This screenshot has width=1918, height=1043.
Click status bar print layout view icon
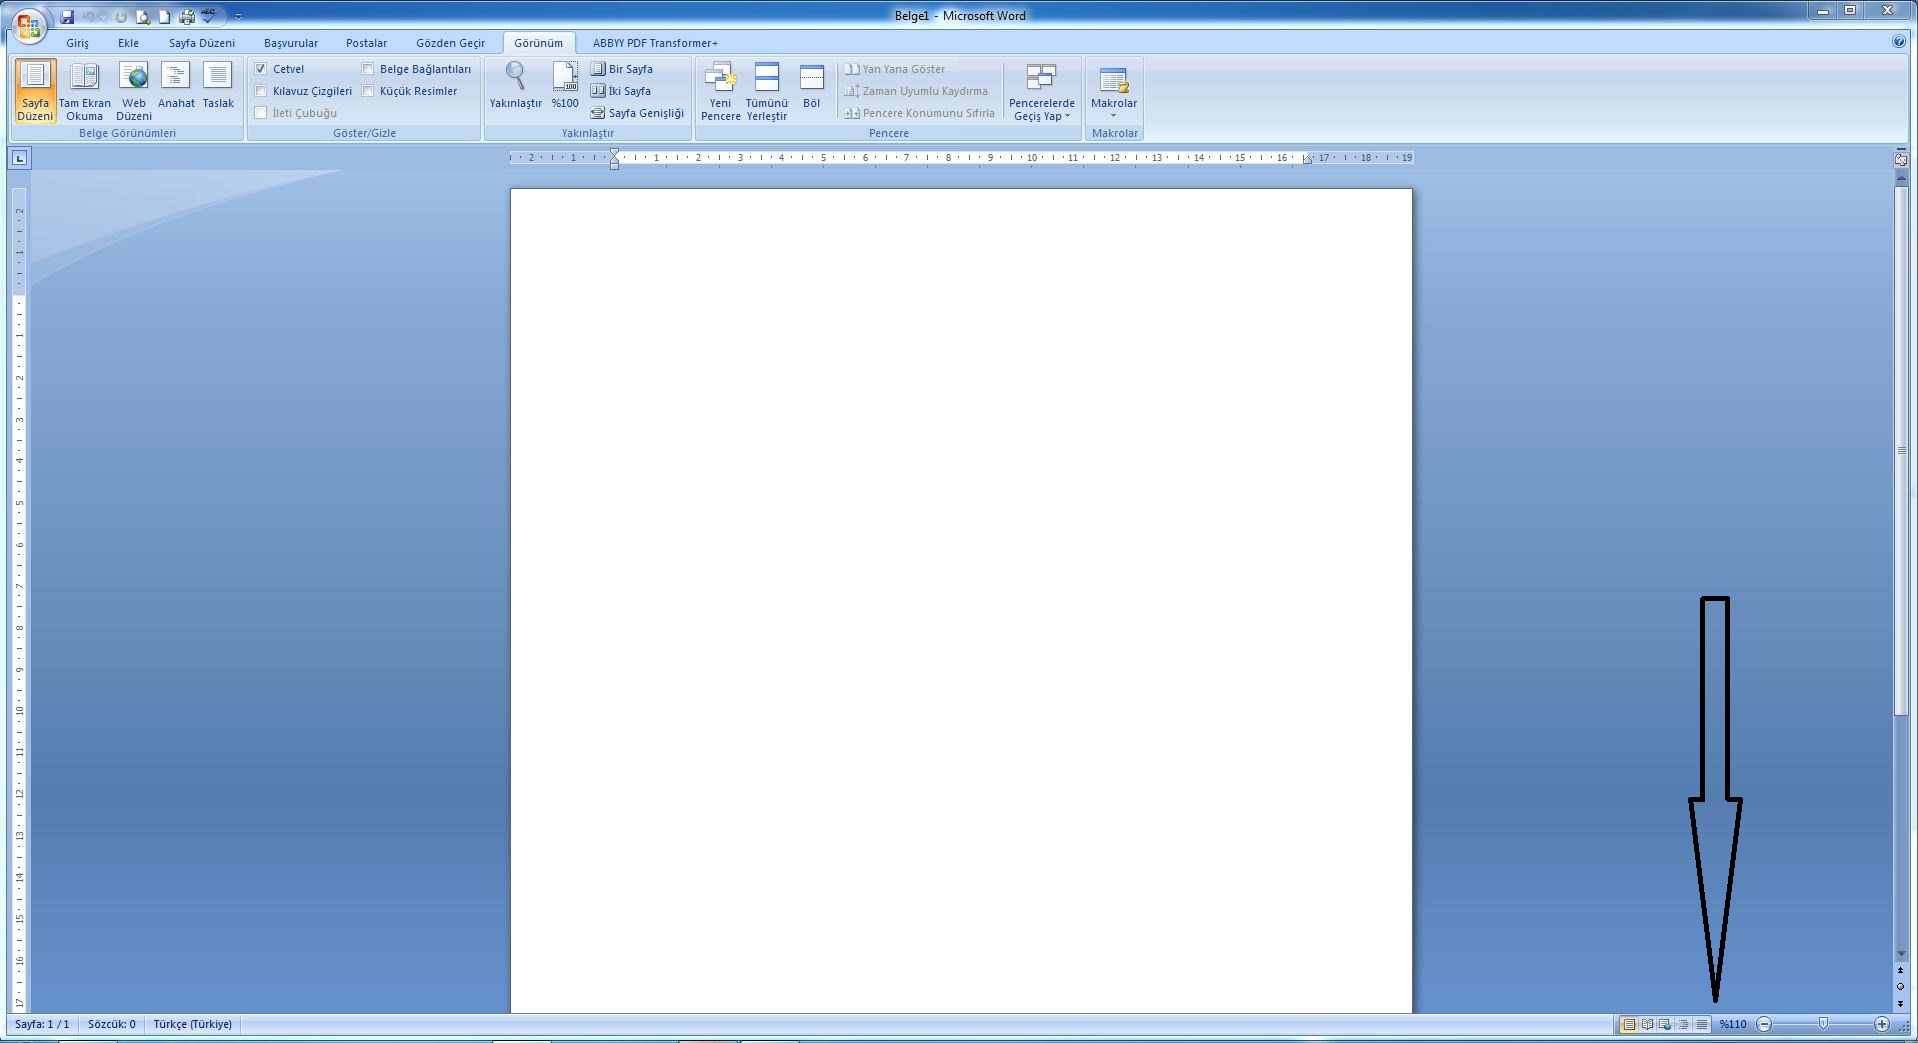(x=1629, y=1024)
